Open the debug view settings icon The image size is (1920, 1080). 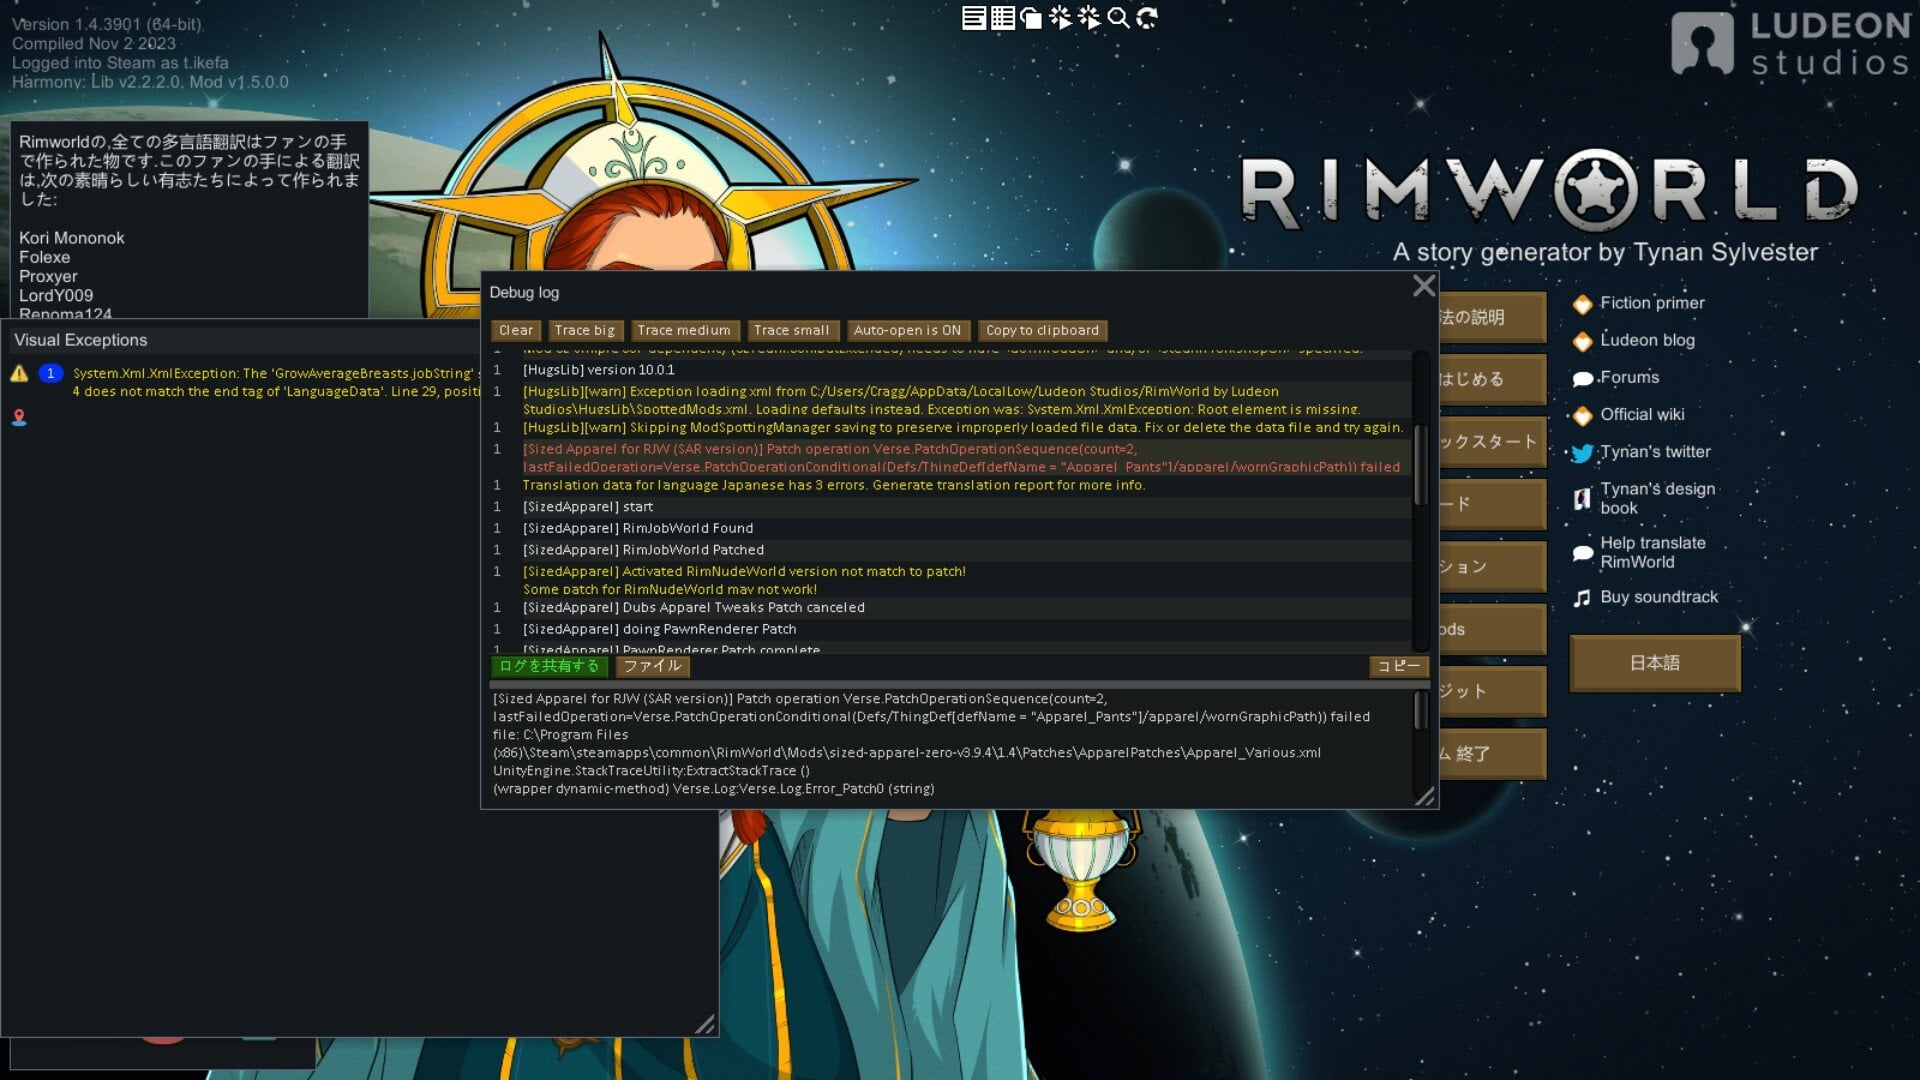tap(1031, 18)
